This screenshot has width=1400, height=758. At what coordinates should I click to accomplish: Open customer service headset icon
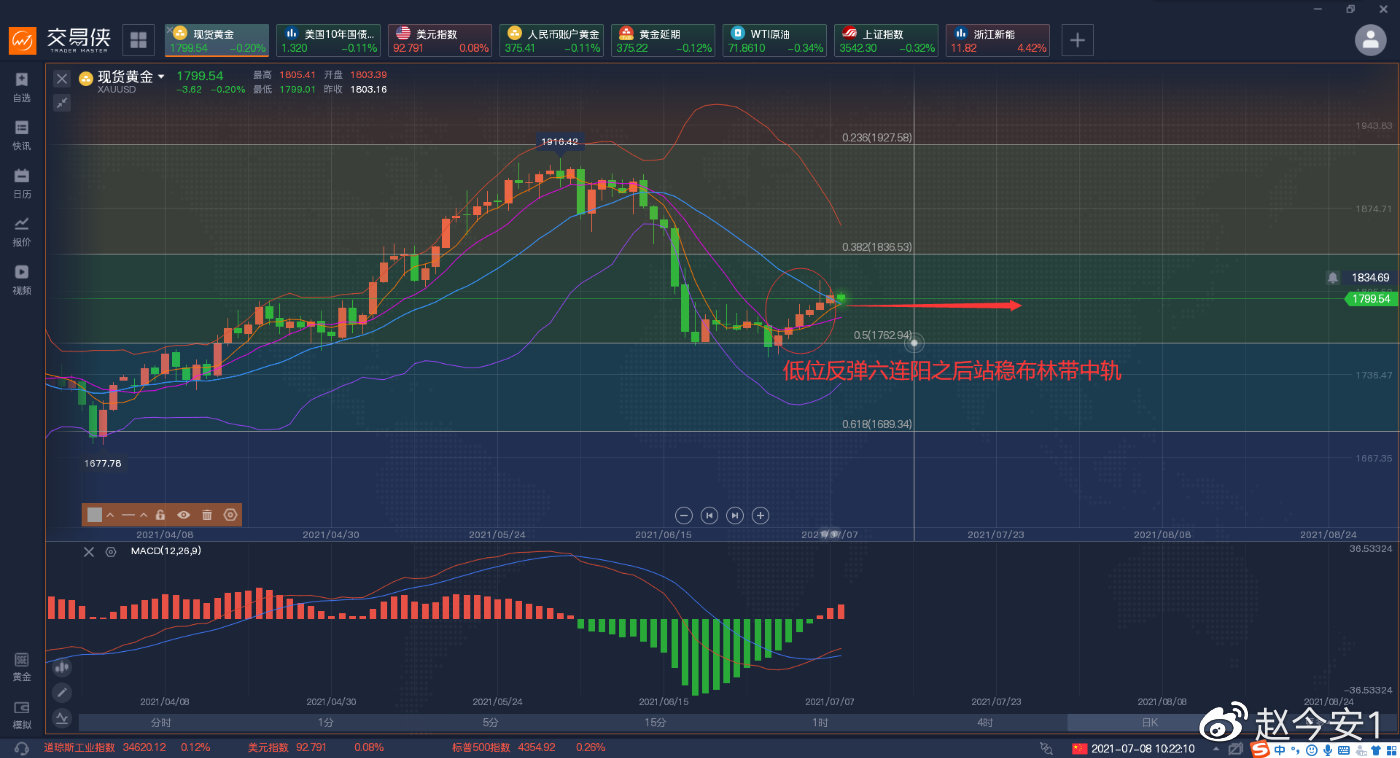pos(22,748)
